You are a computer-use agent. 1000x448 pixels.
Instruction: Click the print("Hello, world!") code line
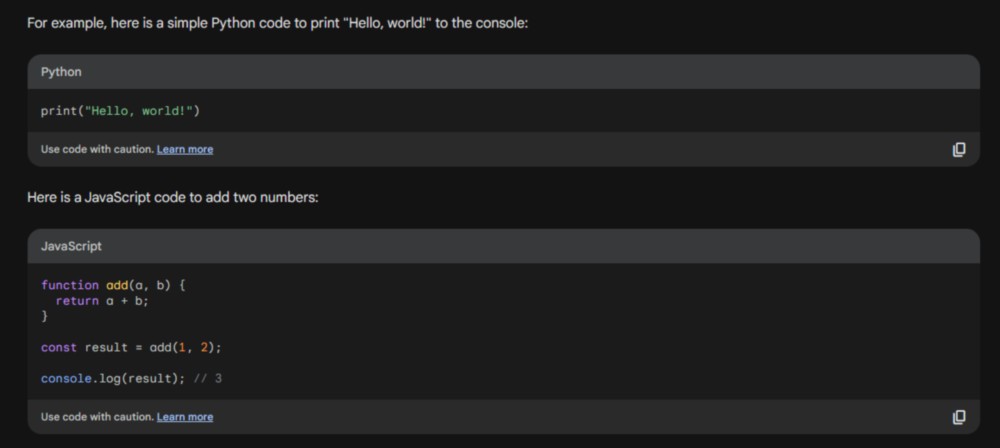pos(121,111)
